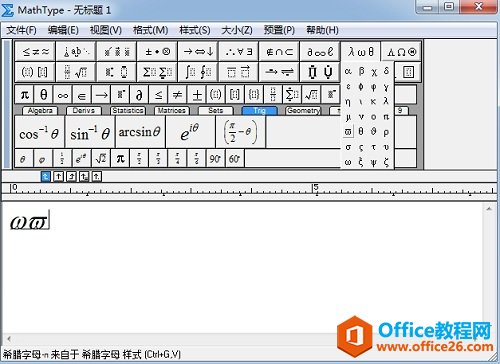The height and width of the screenshot is (364, 500).
Task: Open the set theory symbols palette (∉∩⊂)
Action: coord(280,52)
